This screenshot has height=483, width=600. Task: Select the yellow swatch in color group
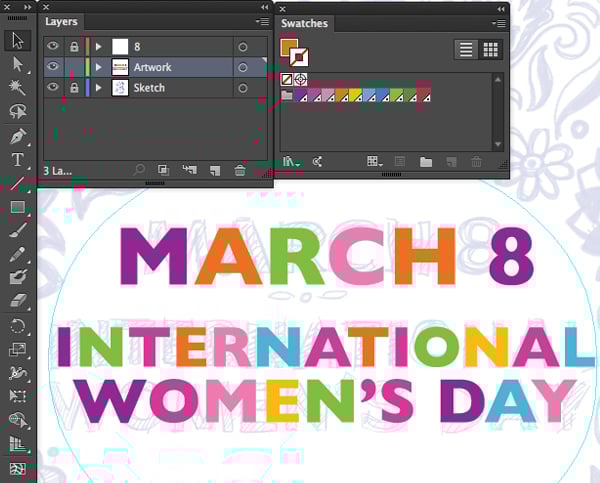click(x=356, y=96)
